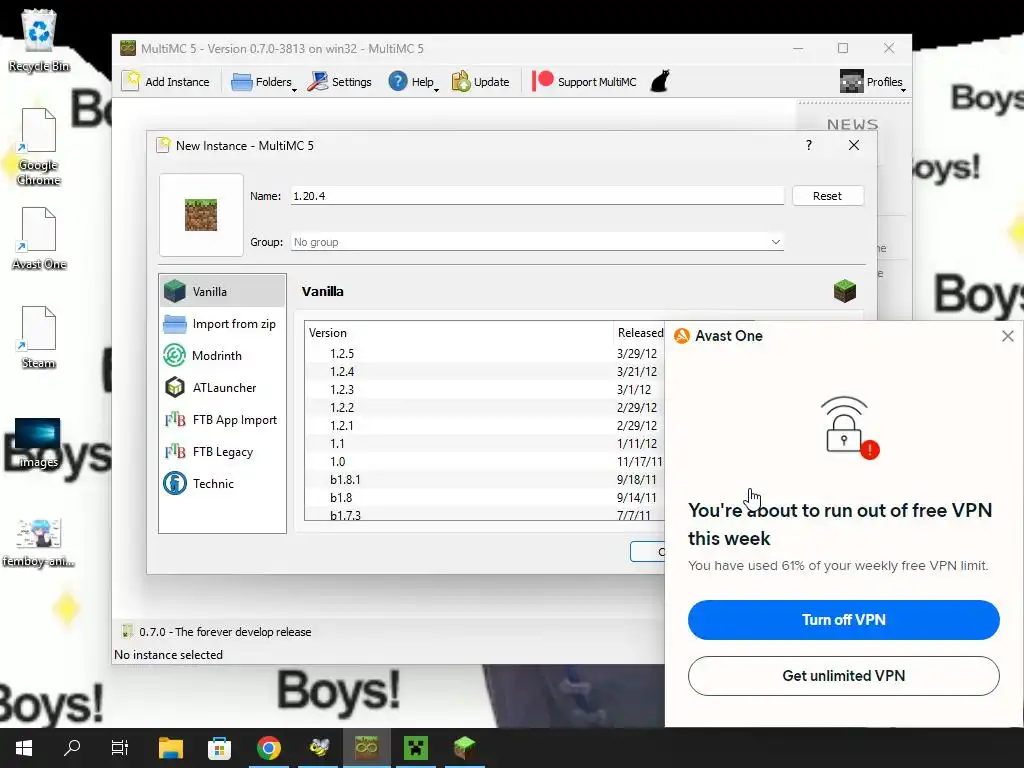This screenshot has height=768, width=1024.
Task: Click the femboy-ani... desktop image file
Action: pos(38,543)
